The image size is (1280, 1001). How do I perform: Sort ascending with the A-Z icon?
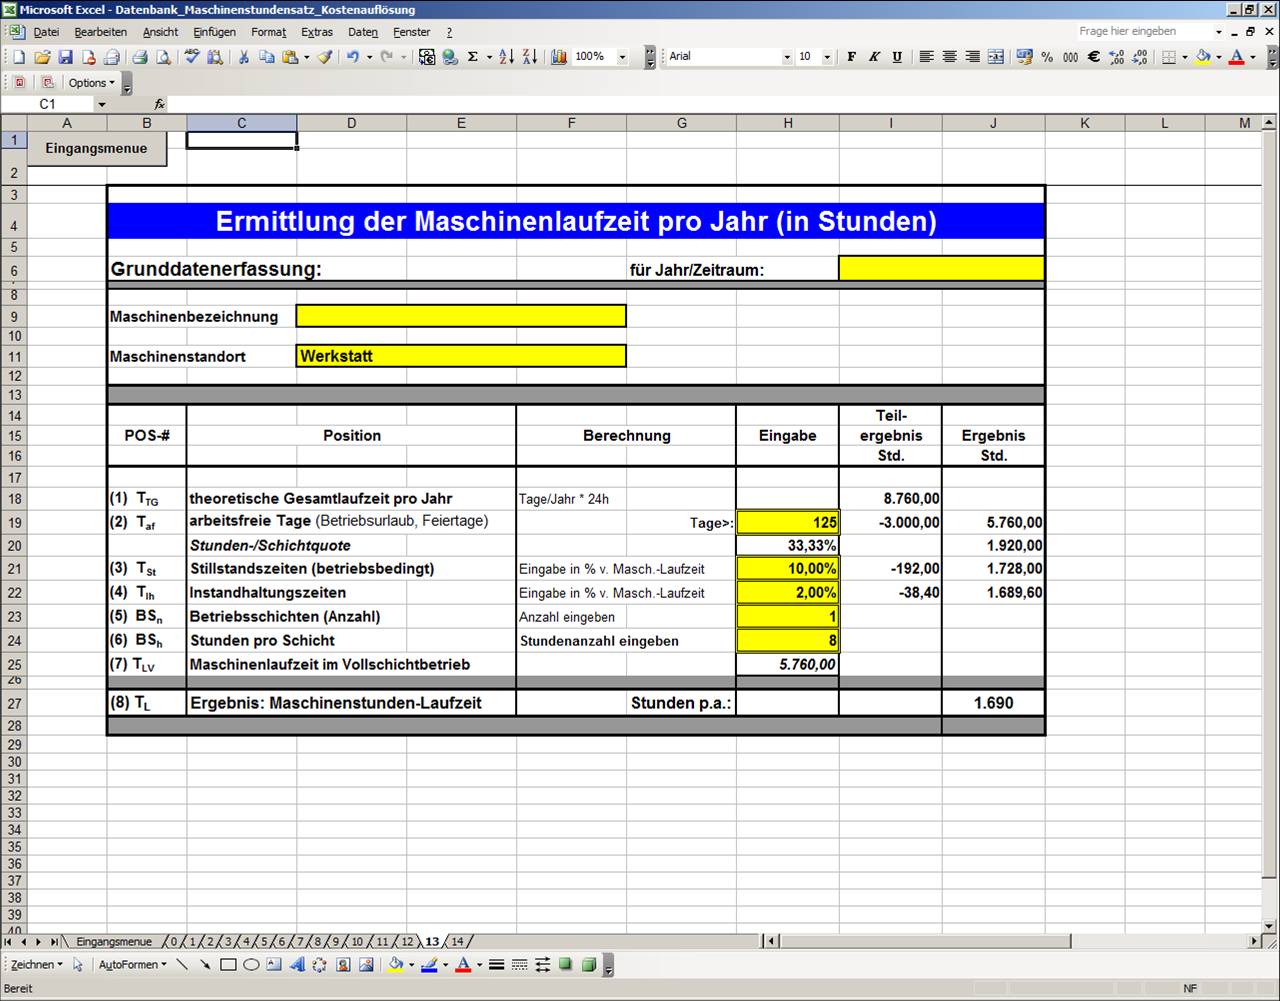[x=506, y=57]
